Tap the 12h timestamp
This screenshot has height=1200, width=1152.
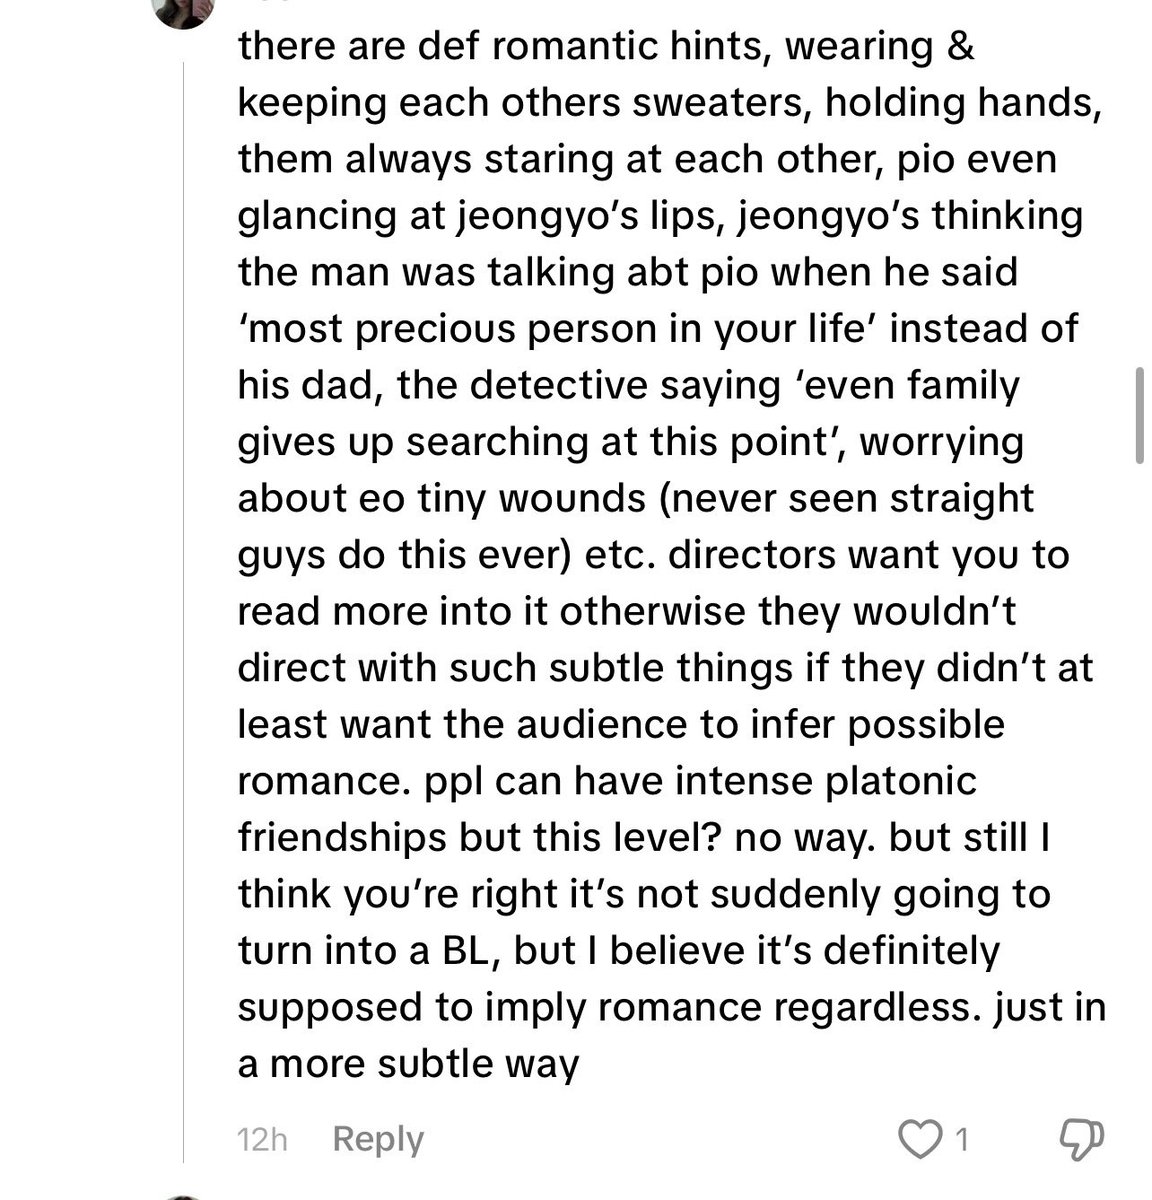click(x=263, y=1140)
